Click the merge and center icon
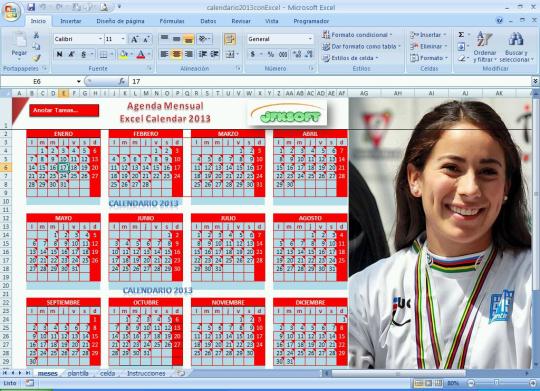 tap(231, 54)
